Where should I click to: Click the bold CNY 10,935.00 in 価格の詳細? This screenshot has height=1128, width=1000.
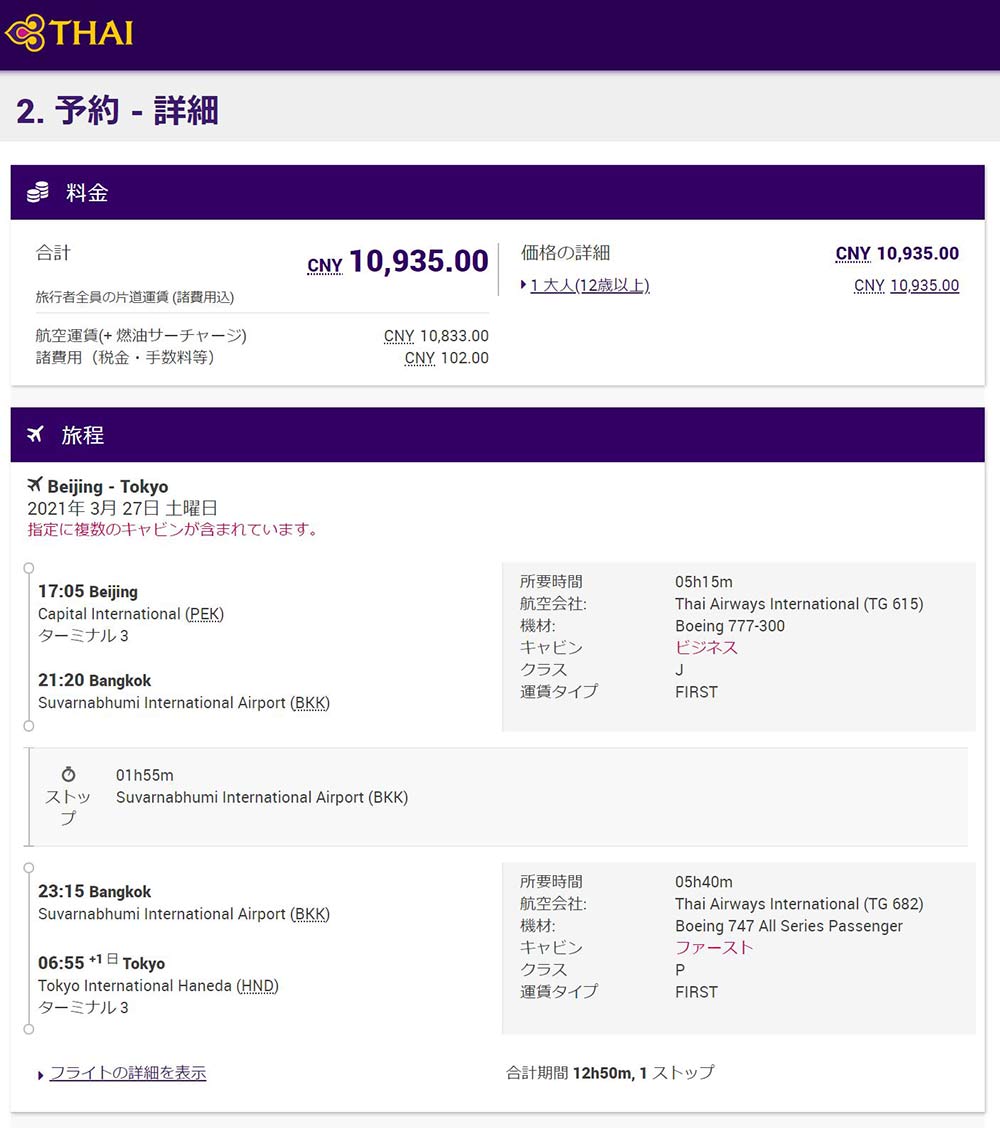pos(897,253)
